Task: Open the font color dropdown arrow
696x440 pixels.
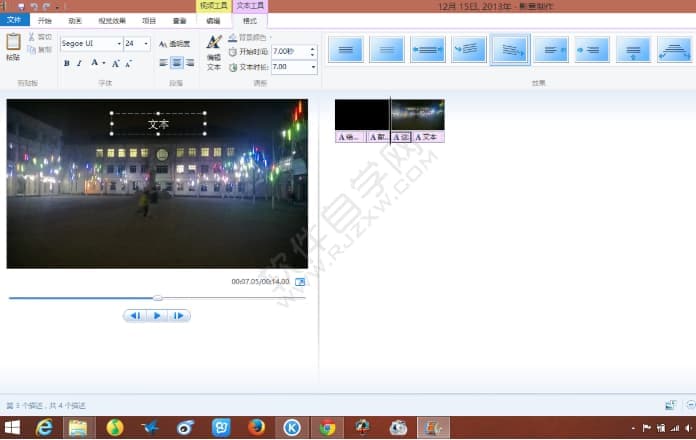Action: coord(104,63)
